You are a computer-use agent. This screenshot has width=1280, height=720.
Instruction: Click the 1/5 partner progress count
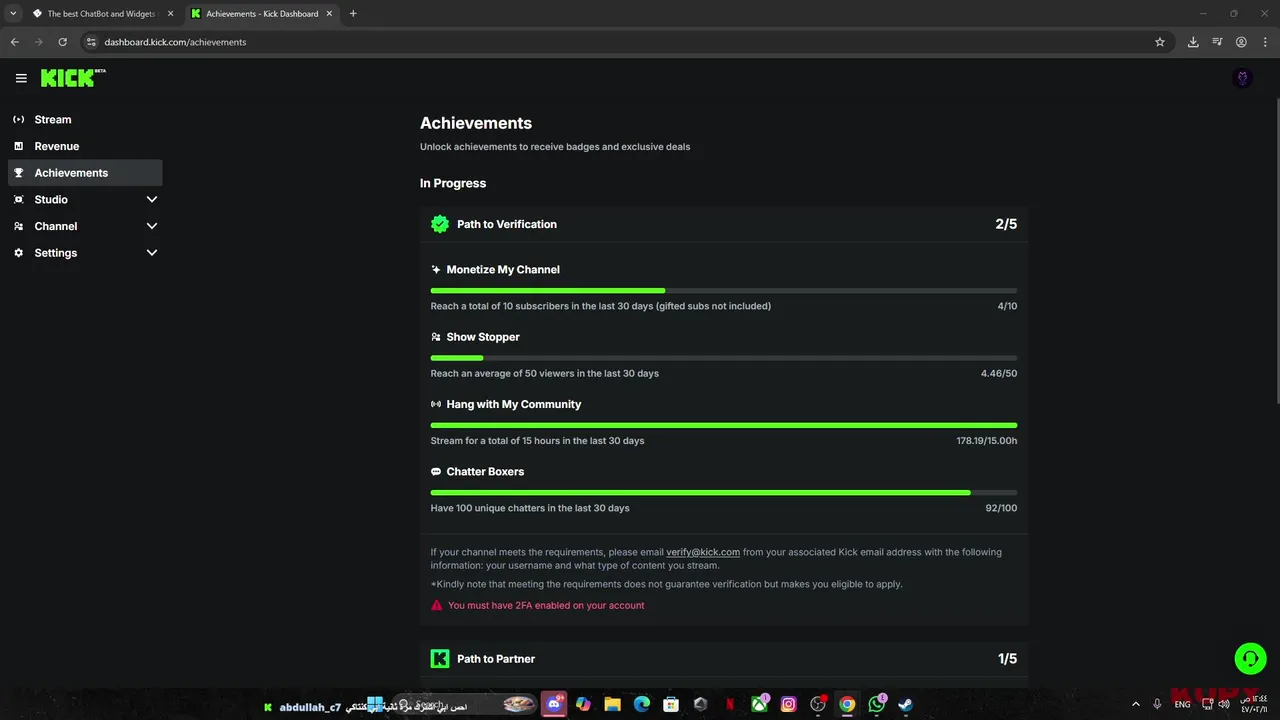(1007, 659)
